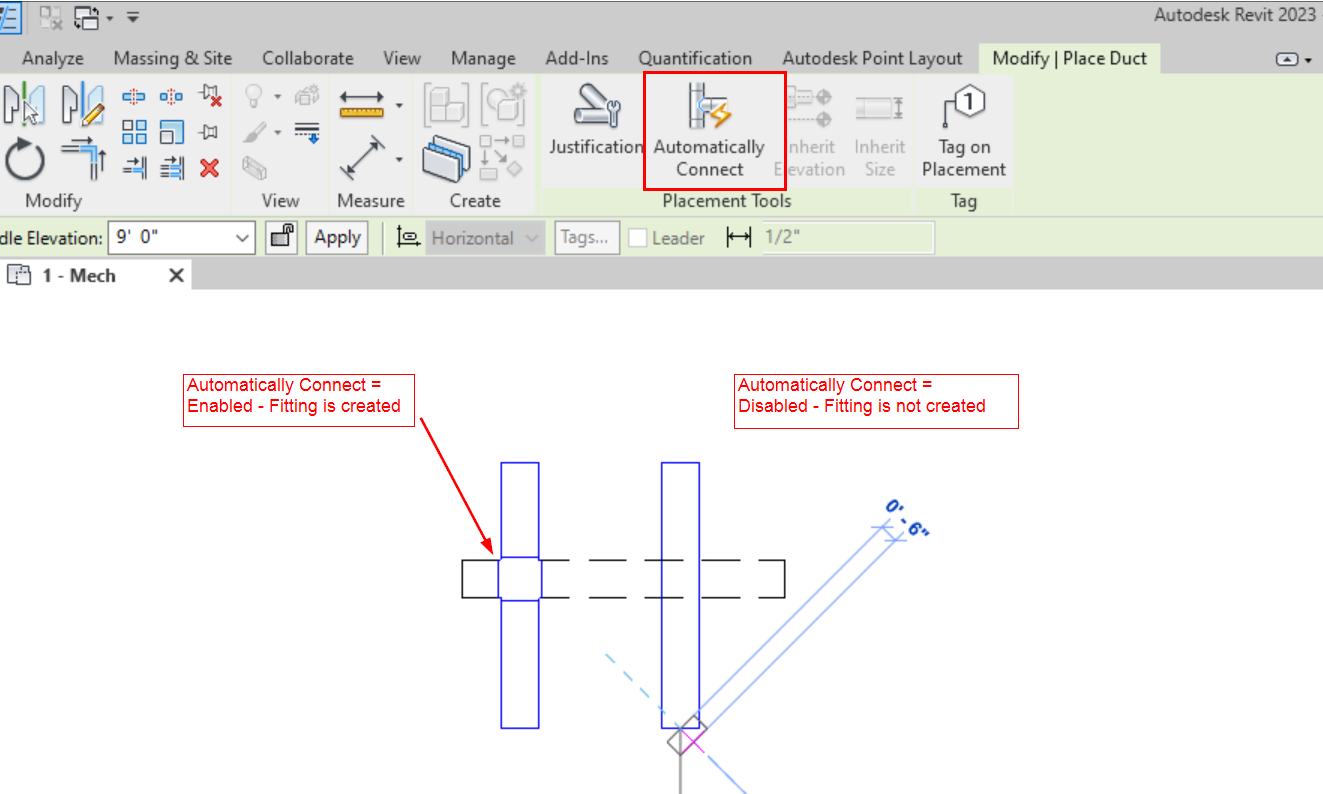Image resolution: width=1323 pixels, height=794 pixels.
Task: Open the Autodesk Point Layout tab
Action: [x=872, y=58]
